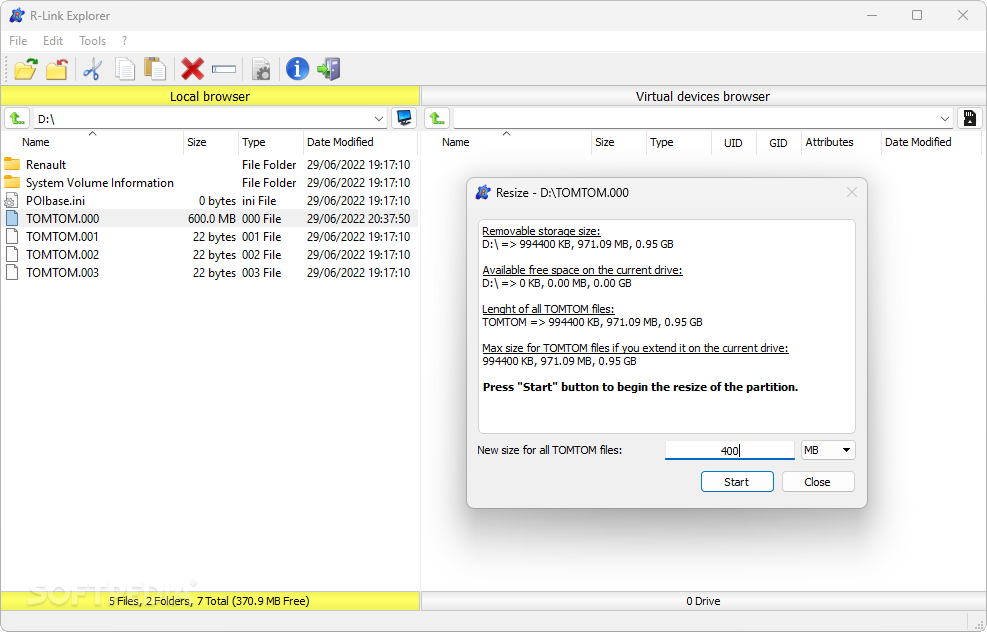Click the GID column header
Image resolution: width=987 pixels, height=632 pixels.
click(x=778, y=143)
